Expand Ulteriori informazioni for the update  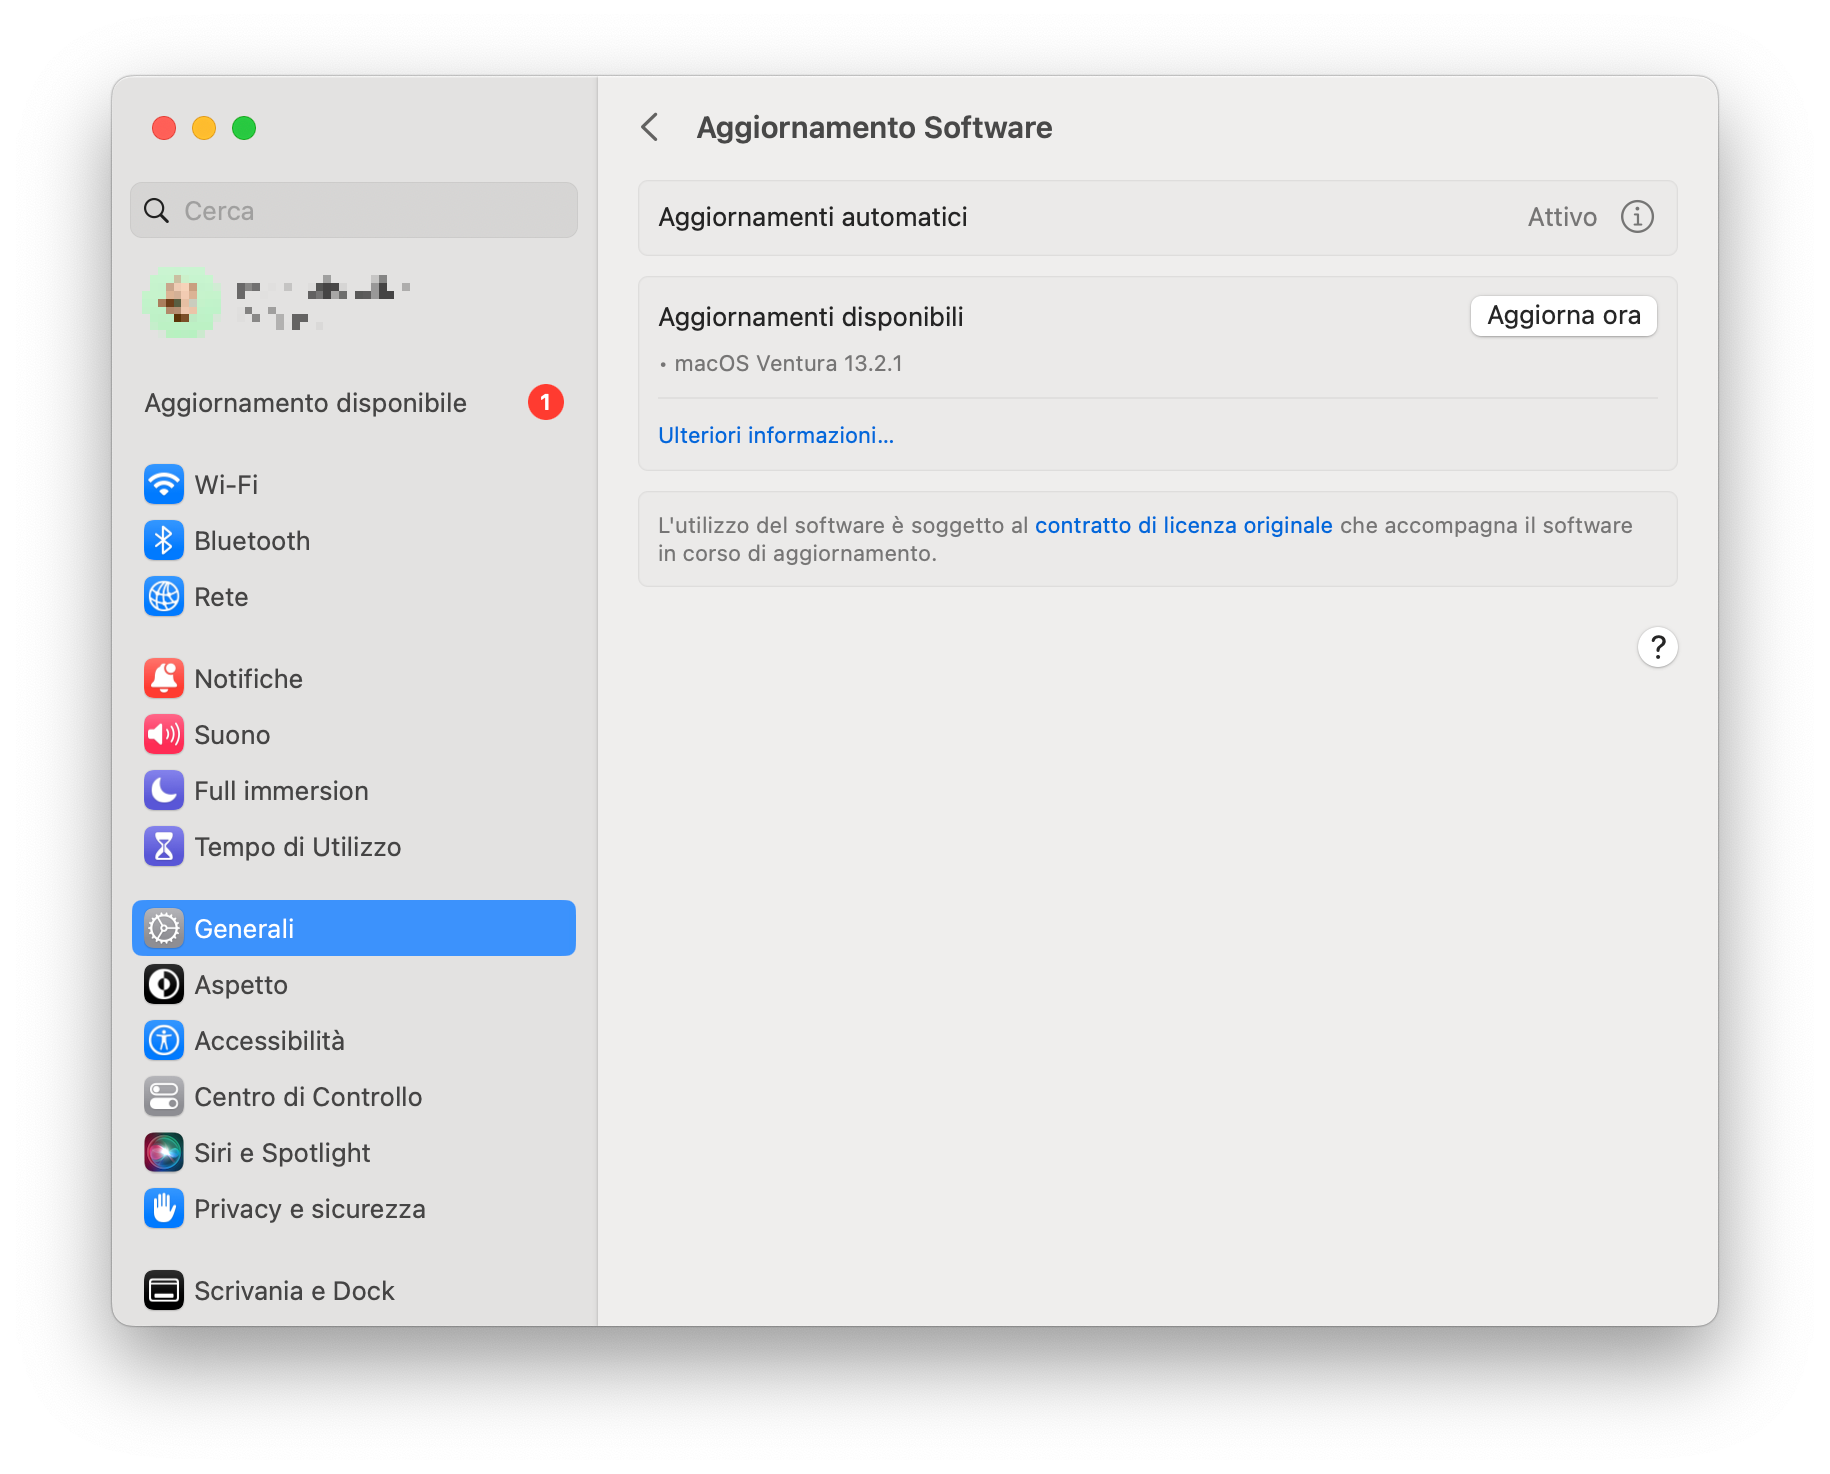point(776,435)
